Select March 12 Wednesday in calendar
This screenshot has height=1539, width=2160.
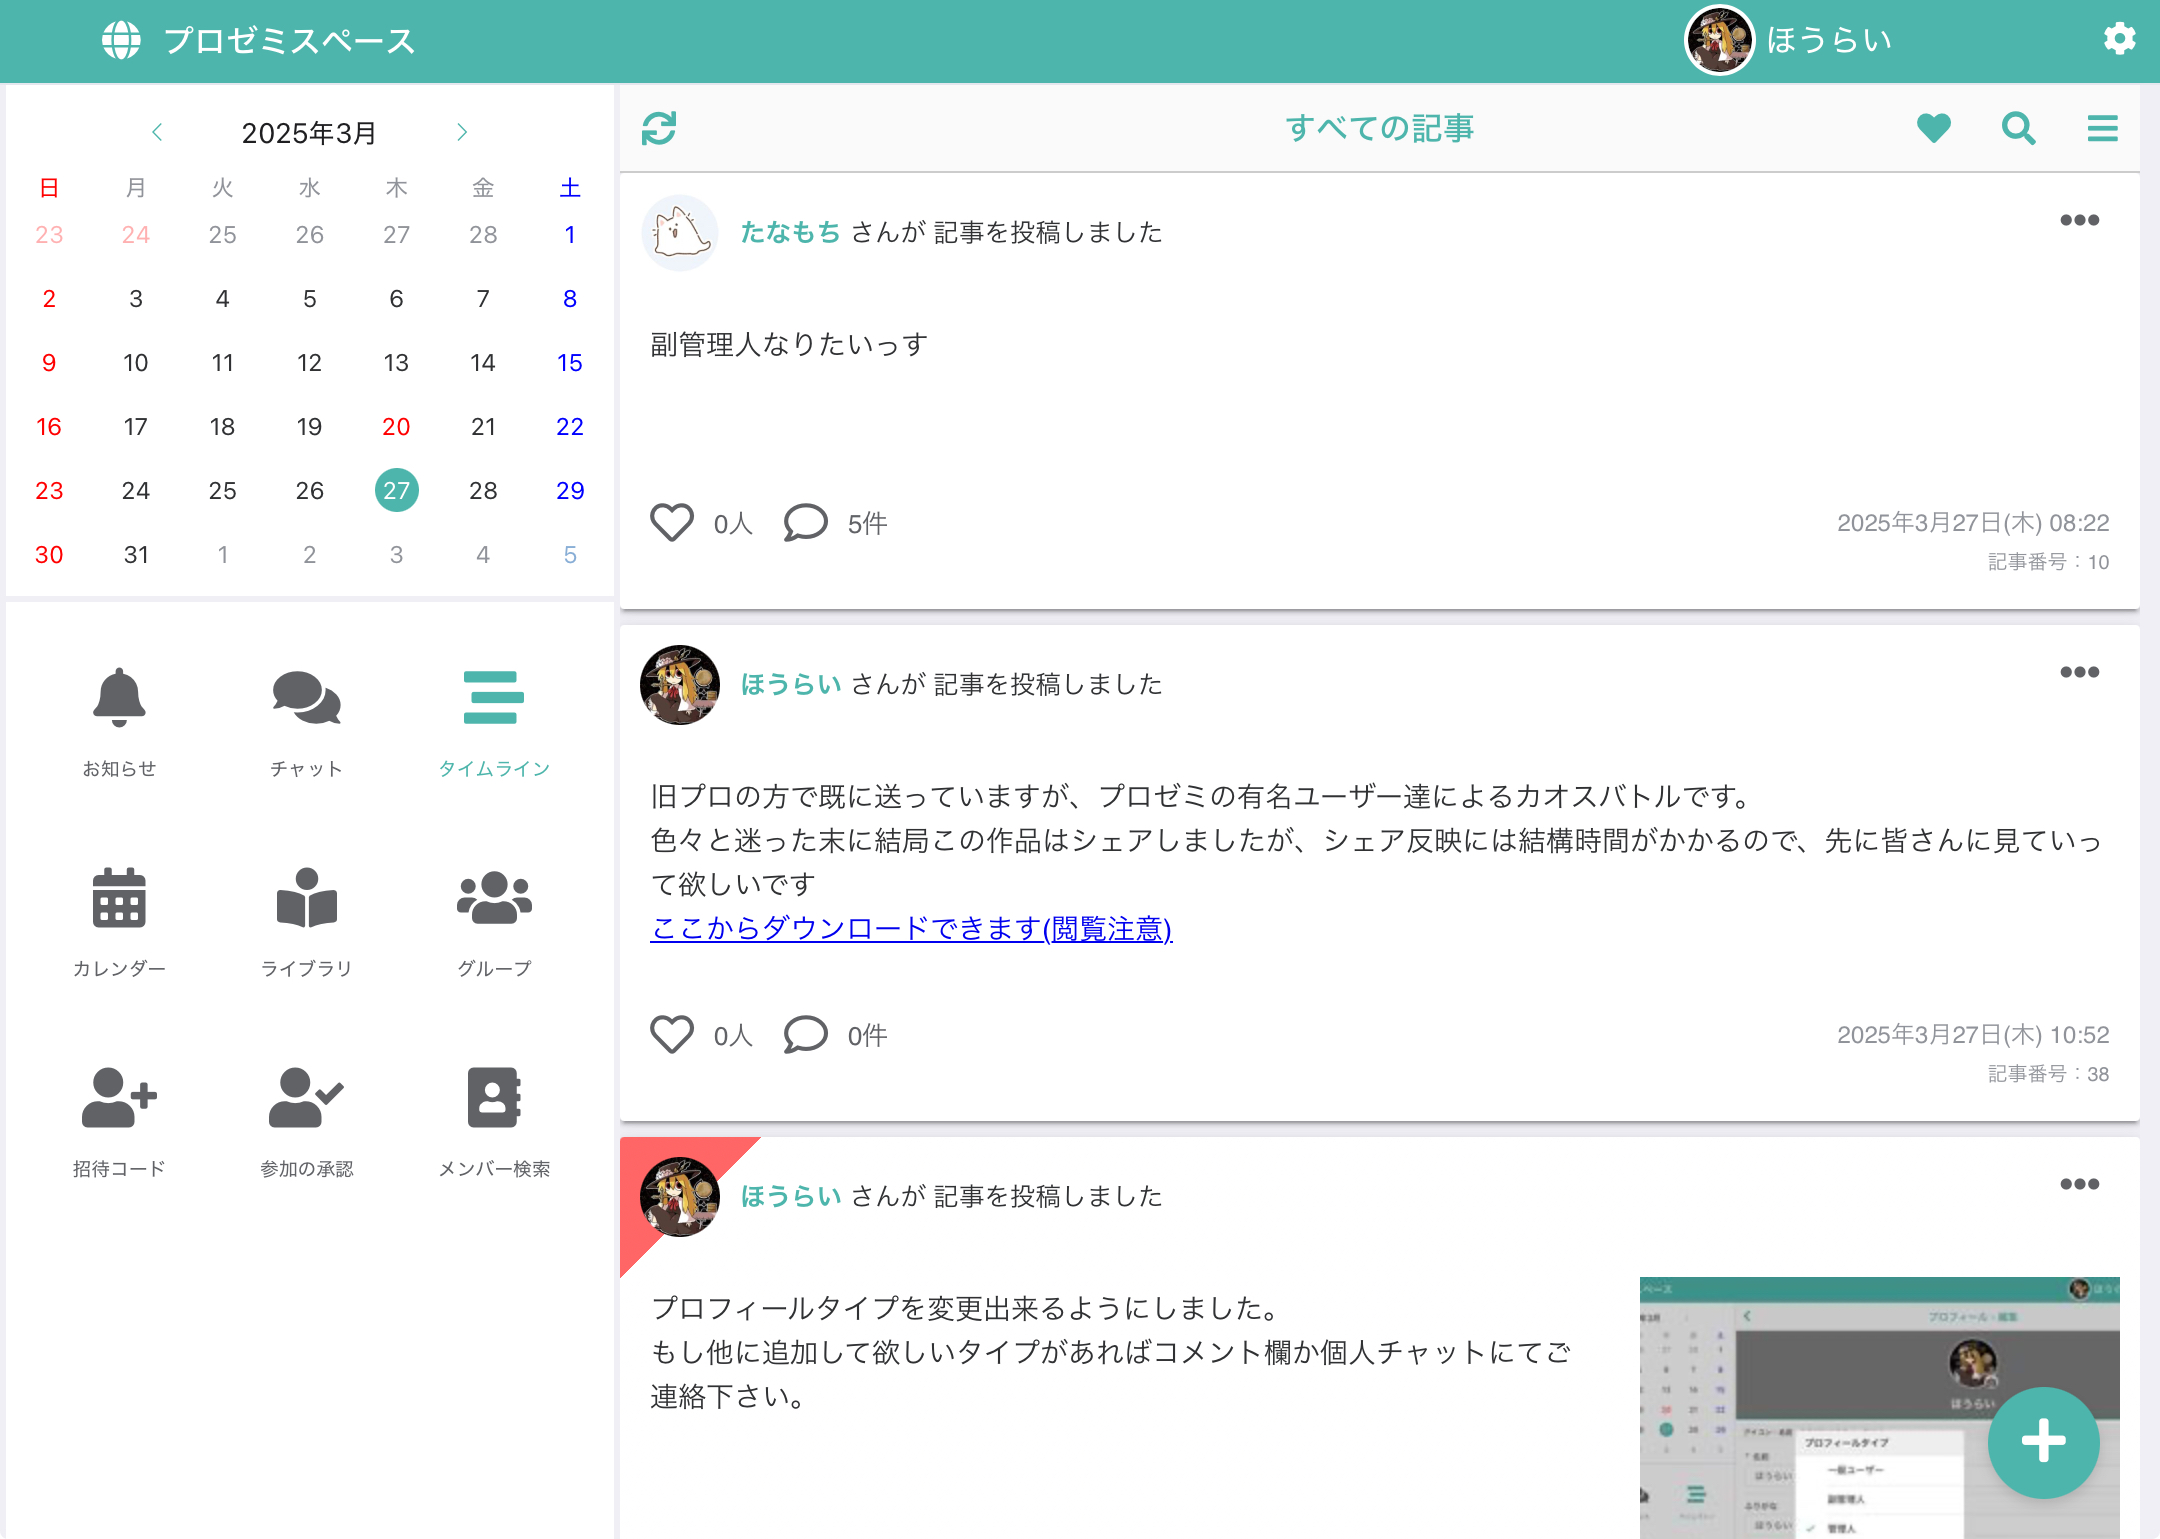[x=309, y=362]
